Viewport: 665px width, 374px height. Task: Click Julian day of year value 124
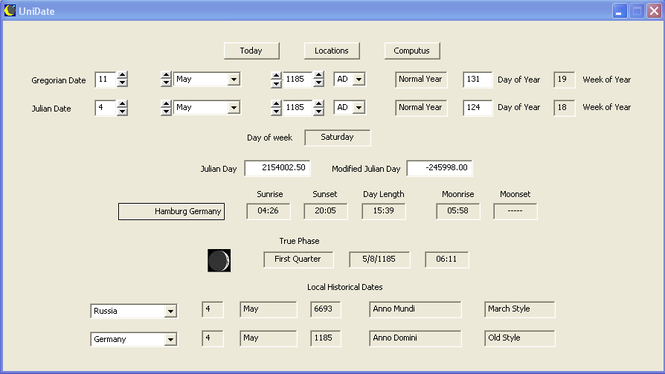coord(478,108)
